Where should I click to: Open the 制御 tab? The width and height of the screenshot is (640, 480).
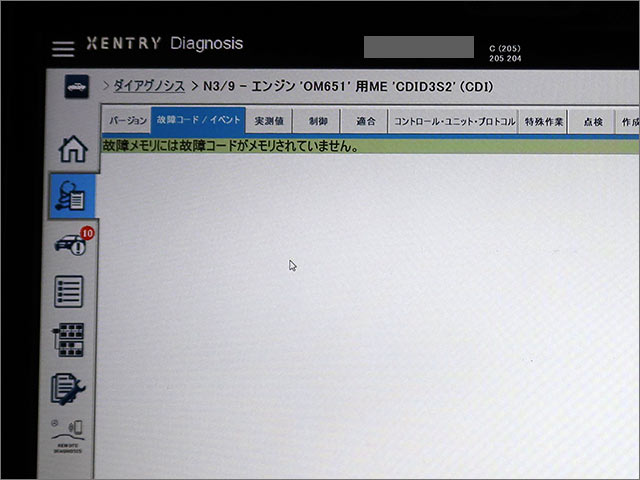(x=317, y=121)
